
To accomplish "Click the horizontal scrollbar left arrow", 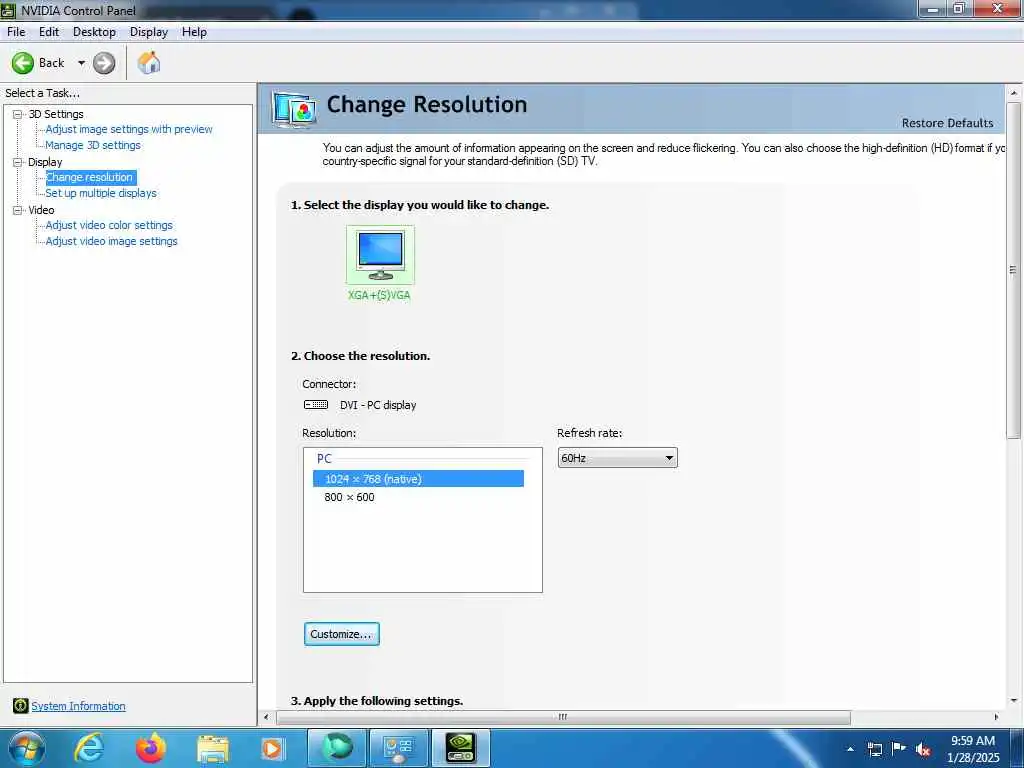I will tap(266, 717).
